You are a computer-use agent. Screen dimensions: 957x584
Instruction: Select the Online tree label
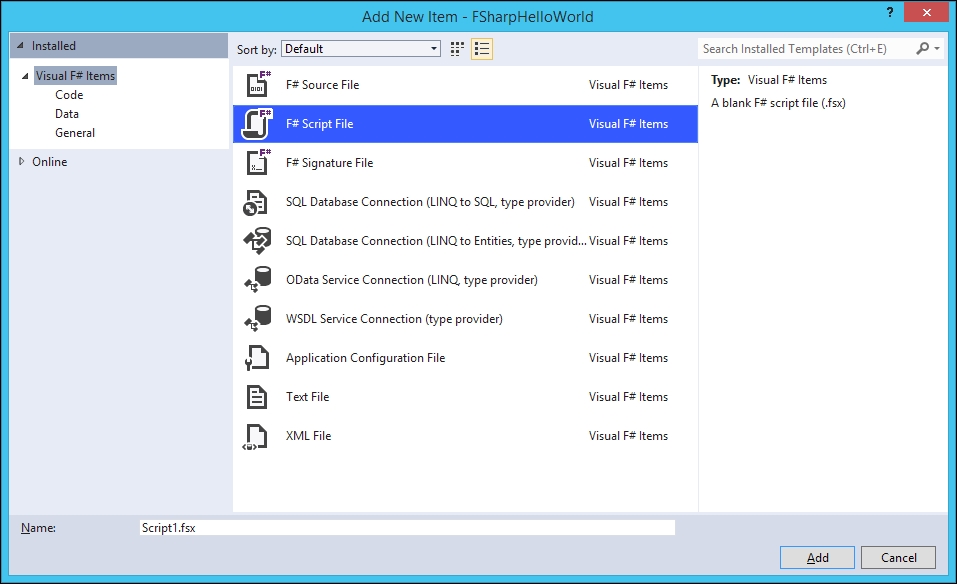49,162
